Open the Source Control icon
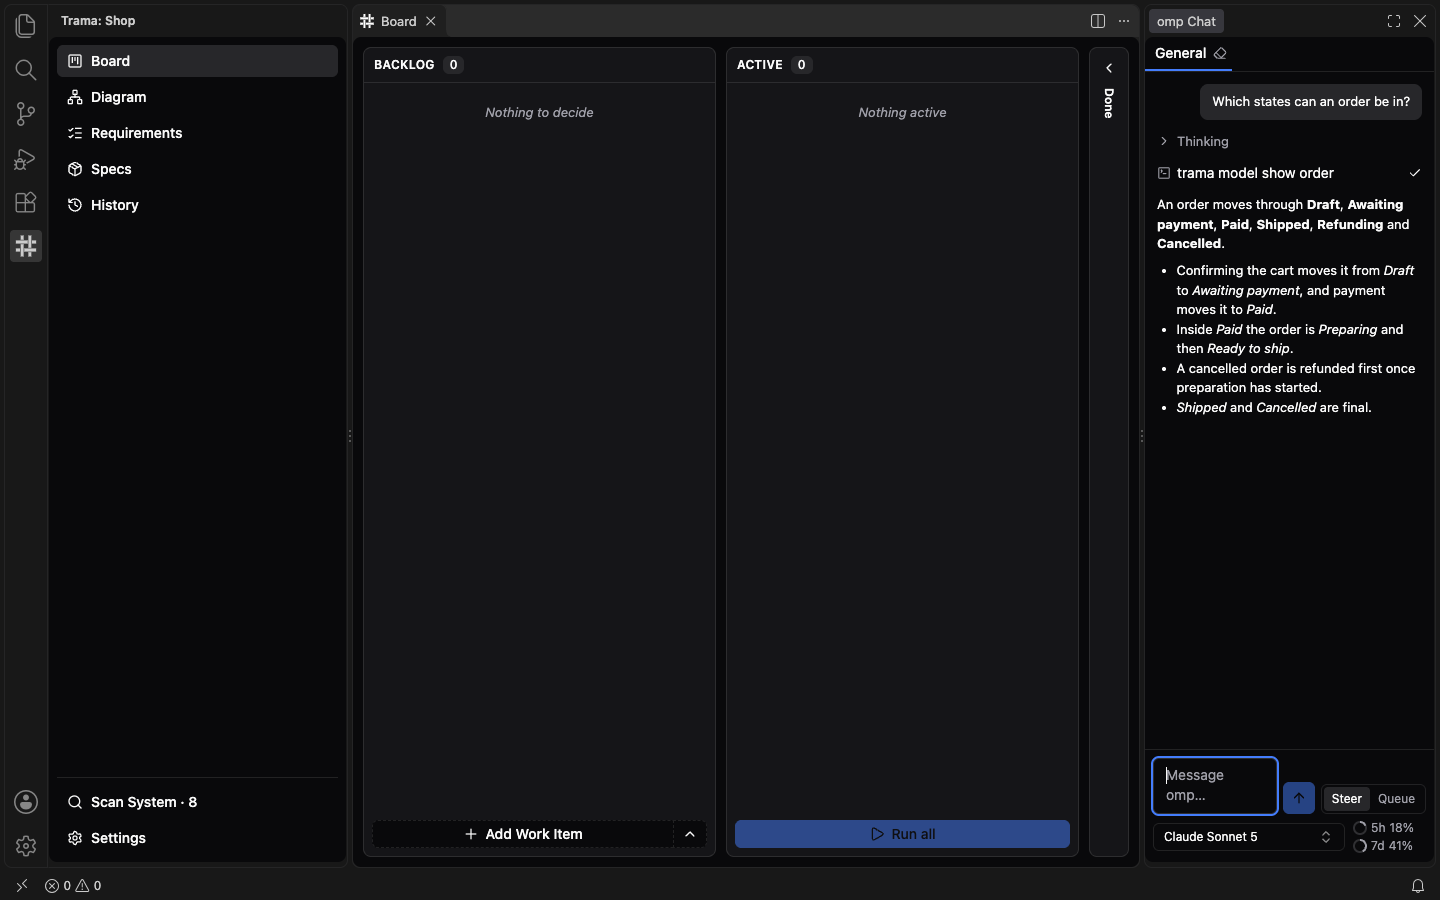Viewport: 1440px width, 900px height. coord(26,114)
